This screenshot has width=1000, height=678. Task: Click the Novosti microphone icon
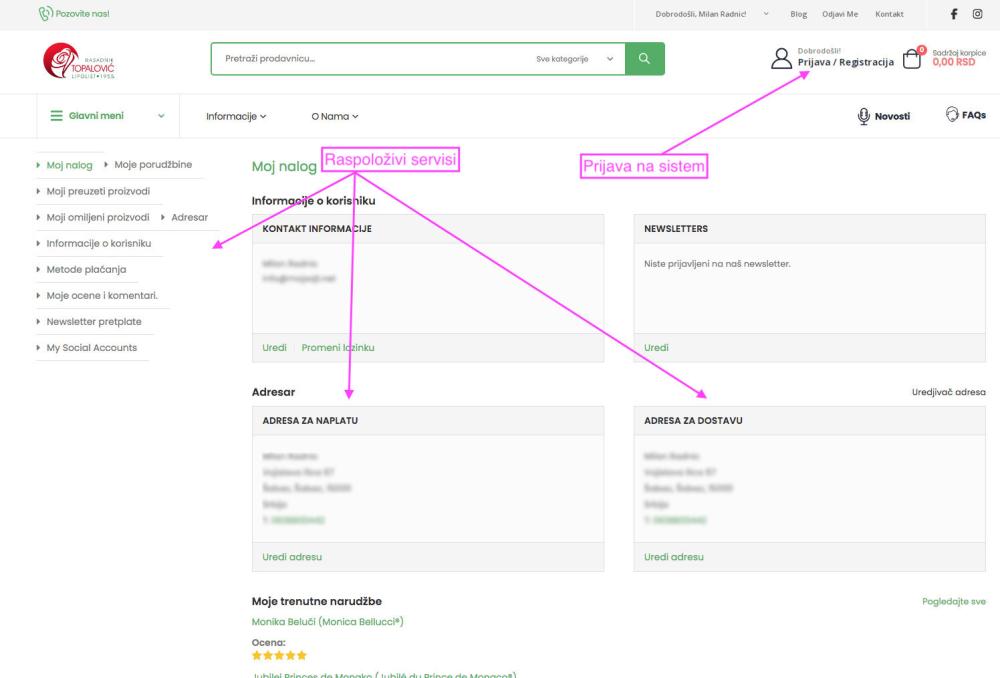[863, 116]
